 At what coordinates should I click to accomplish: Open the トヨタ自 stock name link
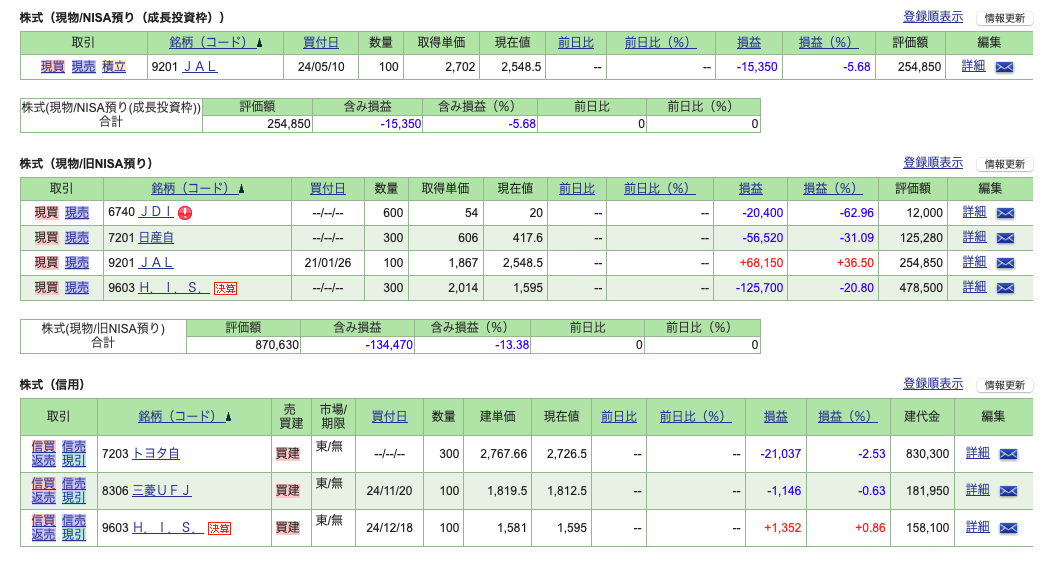[156, 454]
